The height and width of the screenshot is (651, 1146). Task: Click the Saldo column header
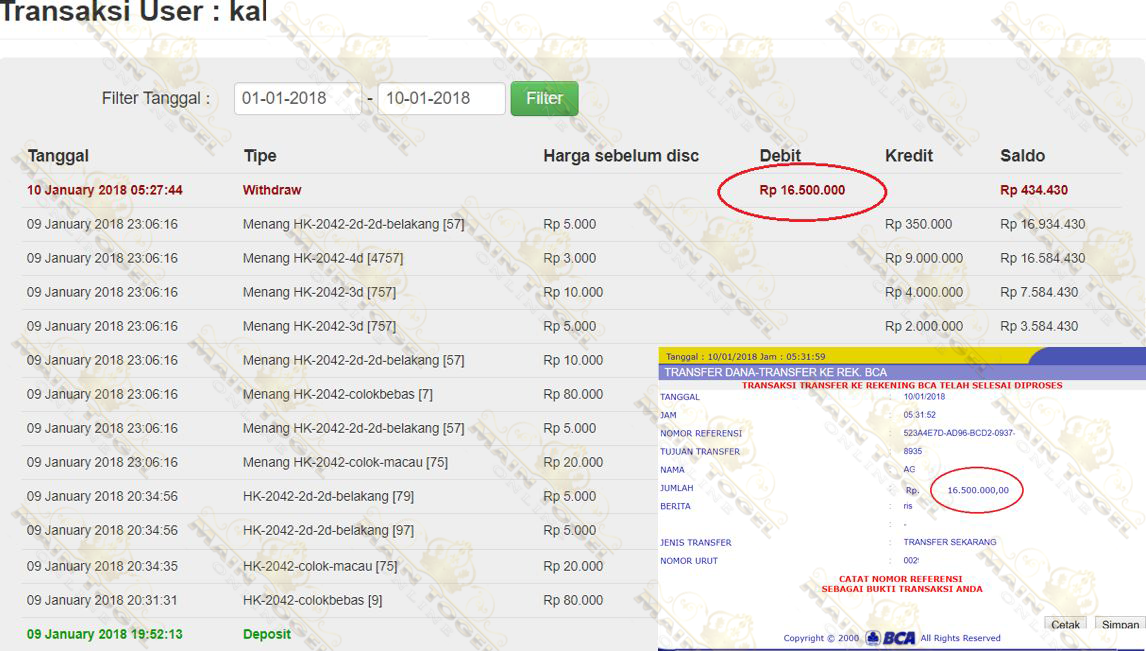click(x=1022, y=156)
